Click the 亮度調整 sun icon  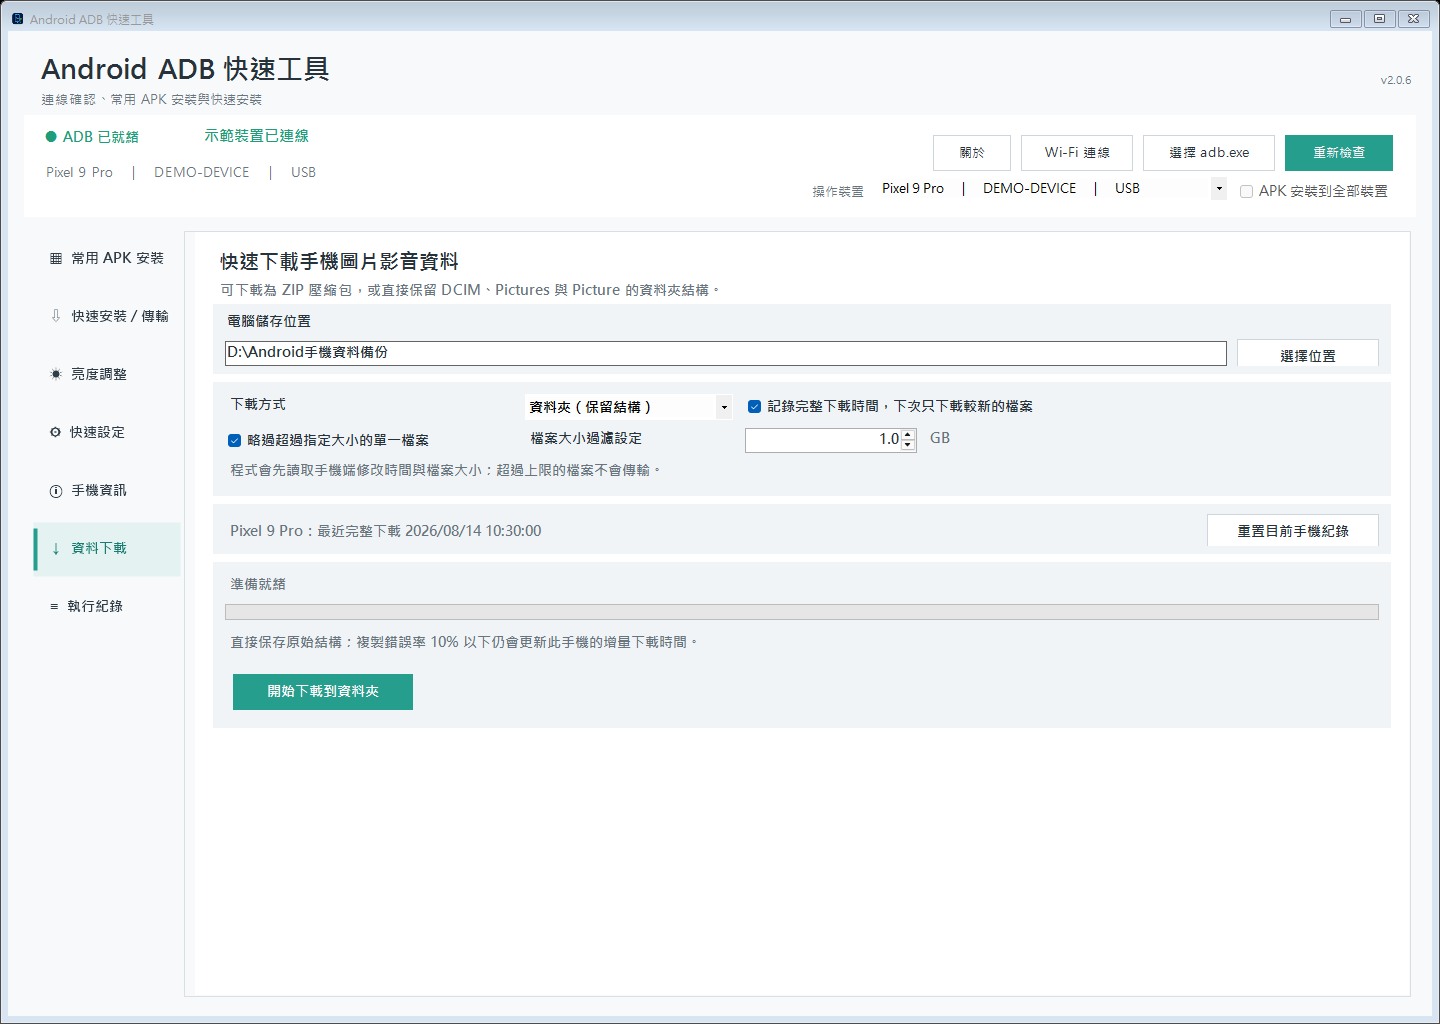(x=56, y=374)
